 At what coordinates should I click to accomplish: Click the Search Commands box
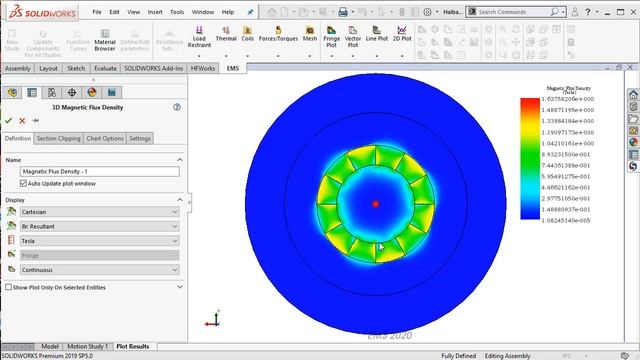click(516, 12)
